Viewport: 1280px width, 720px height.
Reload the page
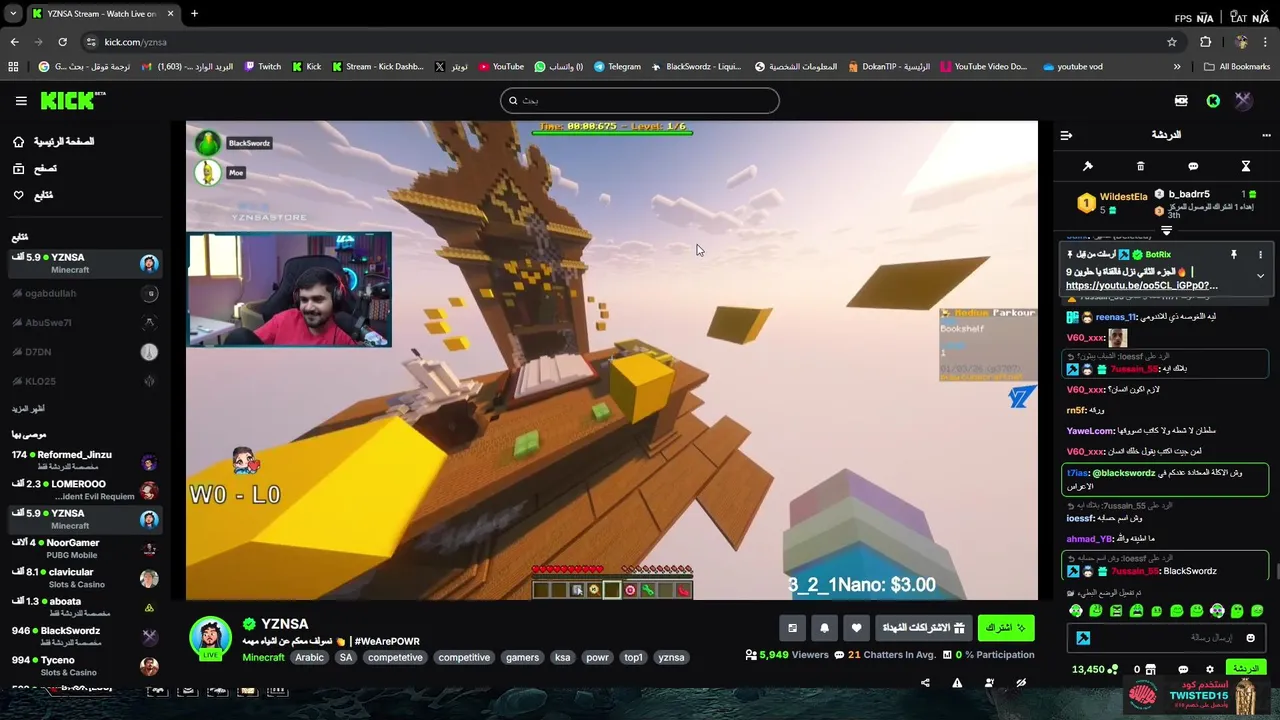coord(62,42)
